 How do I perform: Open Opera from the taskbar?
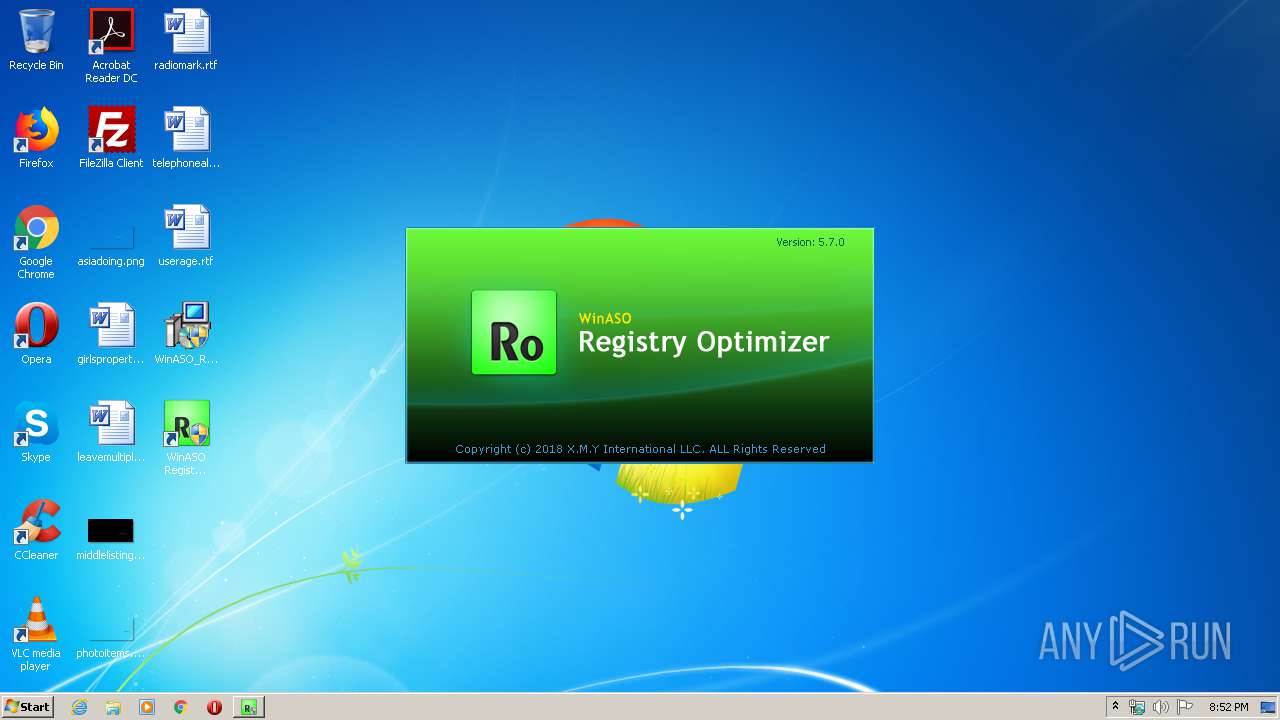click(x=214, y=707)
